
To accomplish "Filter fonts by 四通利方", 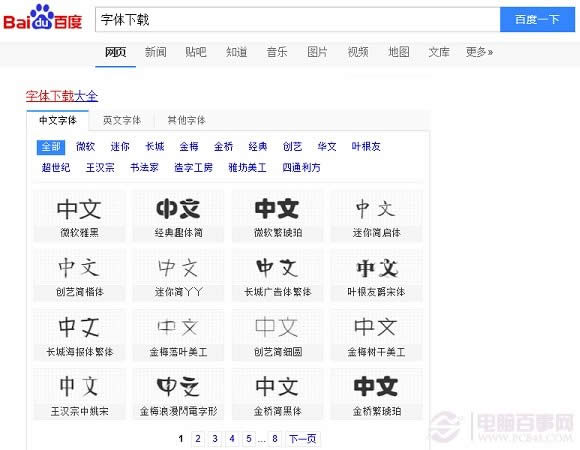I will (301, 168).
